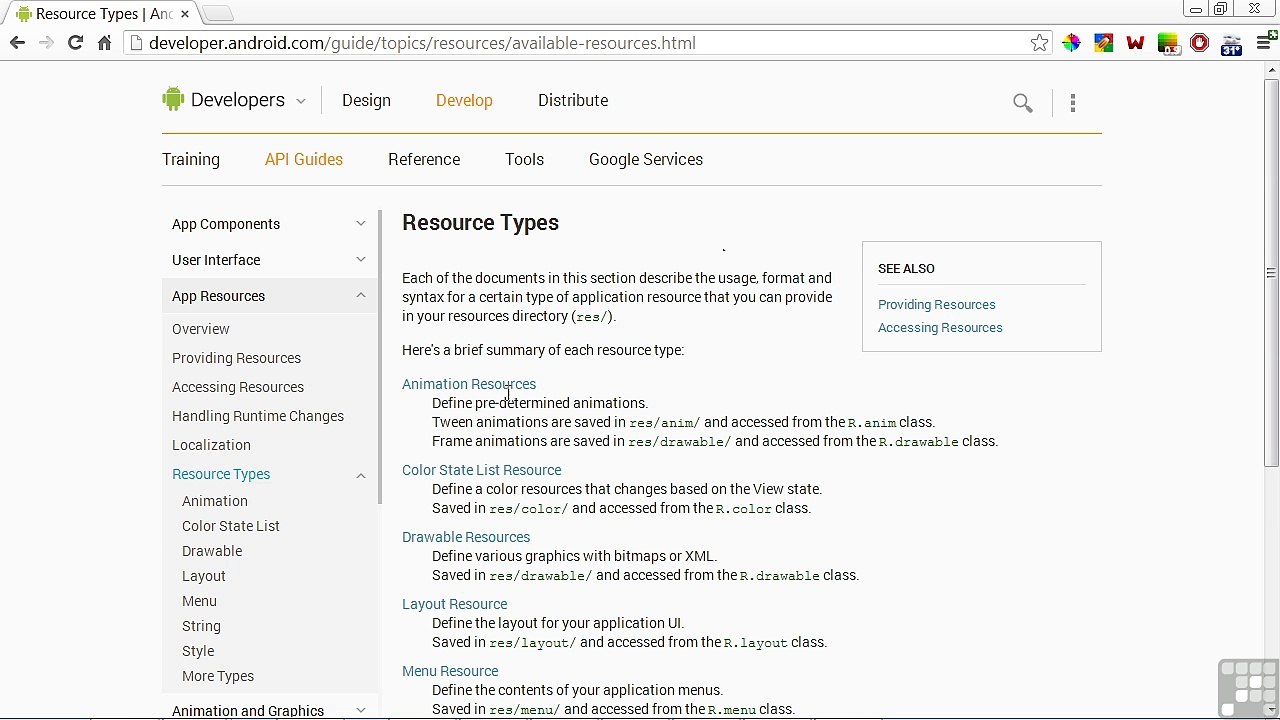The height and width of the screenshot is (720, 1280).
Task: Open Animation under Resource Types
Action: [215, 501]
